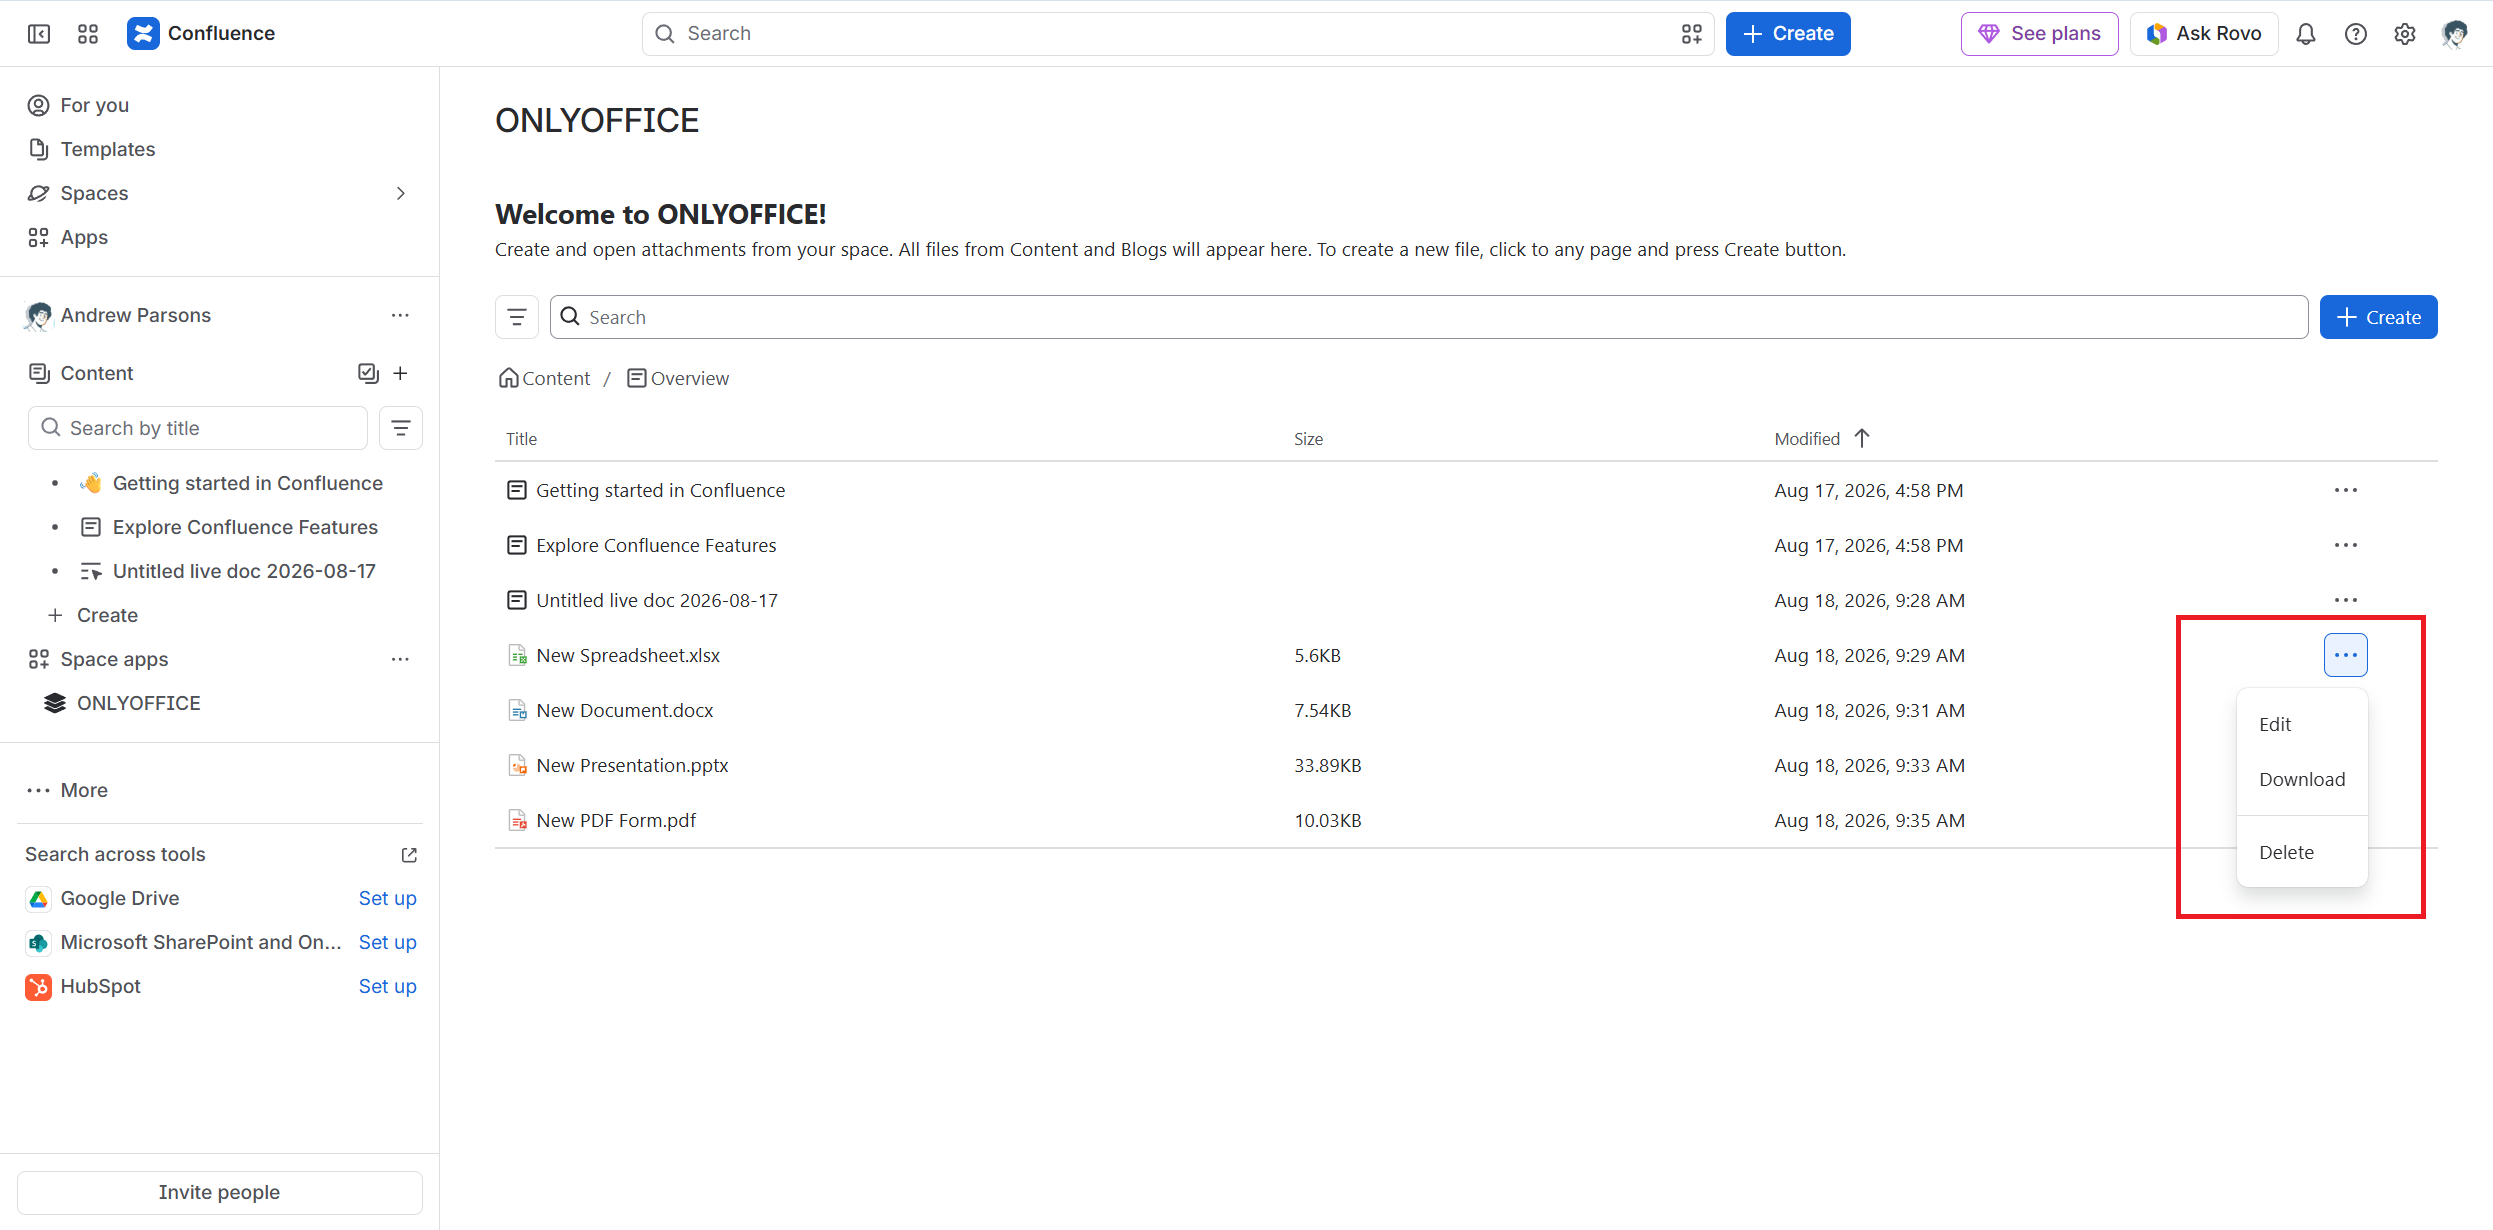Set up Microsoft SharePoint link
The height and width of the screenshot is (1230, 2493).
click(x=387, y=942)
